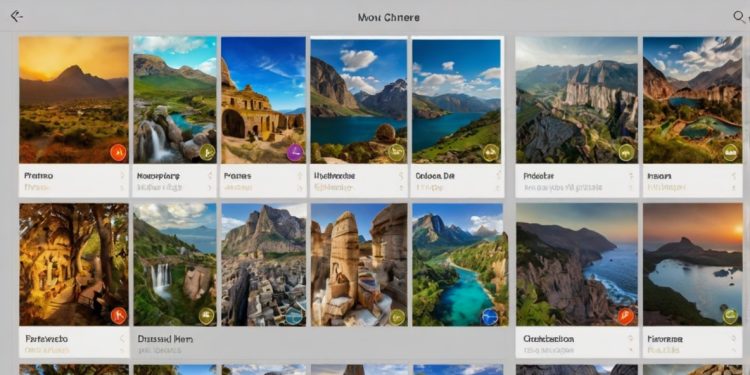The image size is (750, 375).
Task: Expand arrow beside 'Insiors' card title
Action: point(734,176)
